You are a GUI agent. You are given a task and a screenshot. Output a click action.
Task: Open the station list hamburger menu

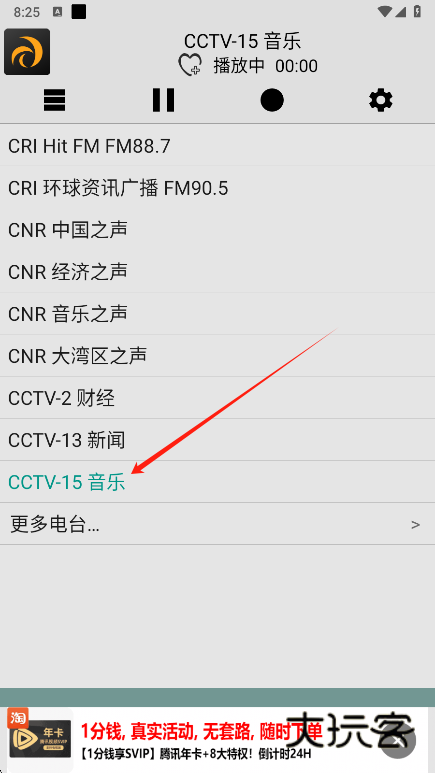tap(54, 101)
